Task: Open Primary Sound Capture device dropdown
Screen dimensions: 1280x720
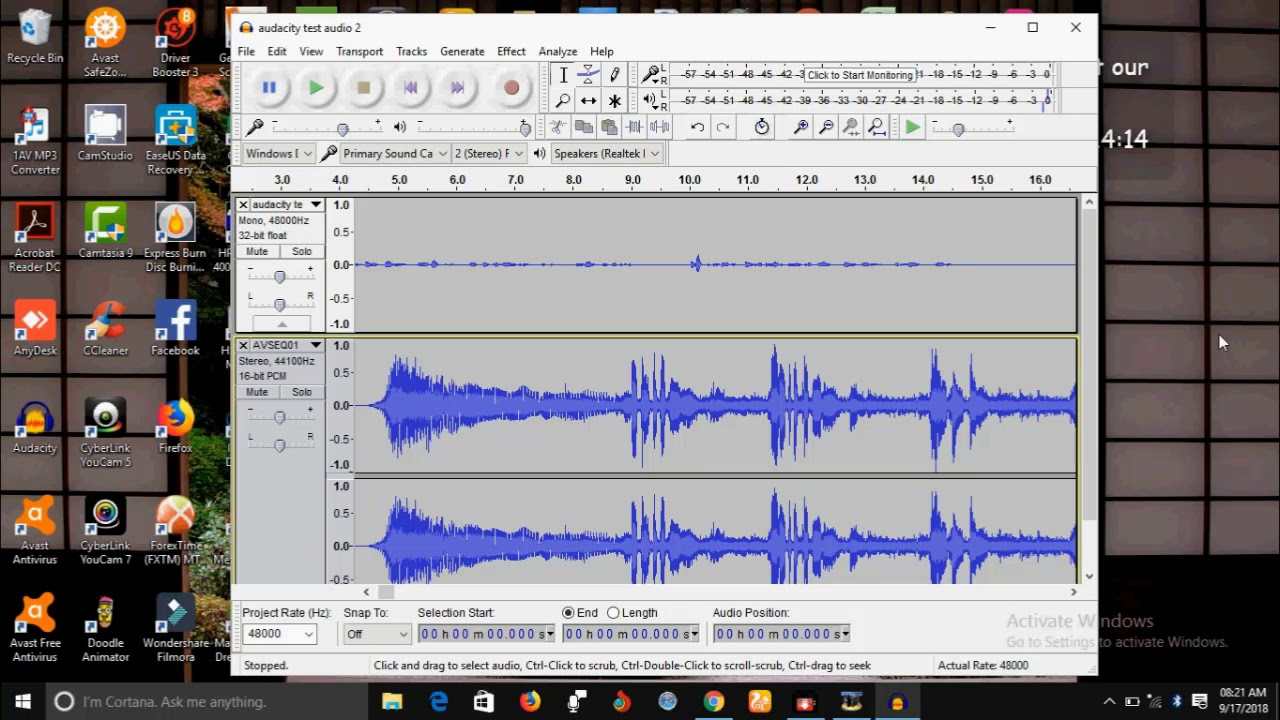Action: 394,153
